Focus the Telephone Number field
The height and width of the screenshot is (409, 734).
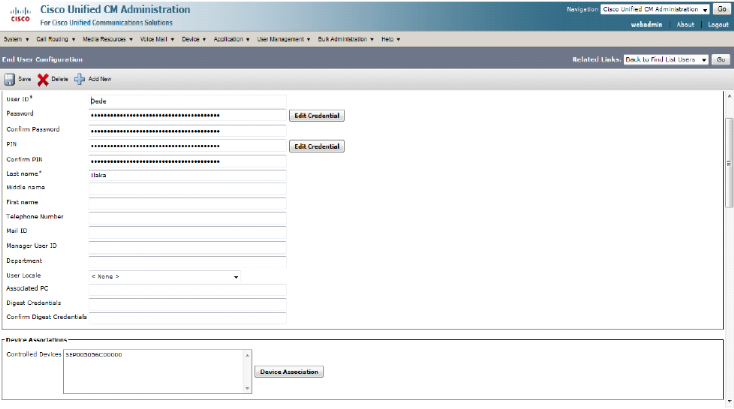click(187, 218)
